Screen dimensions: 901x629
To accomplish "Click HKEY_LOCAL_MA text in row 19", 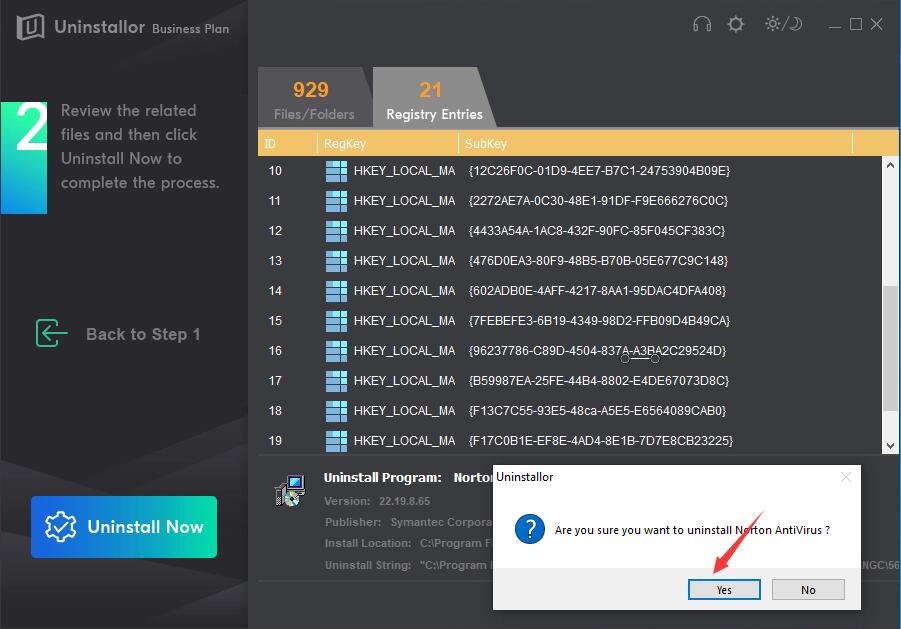I will 405,440.
